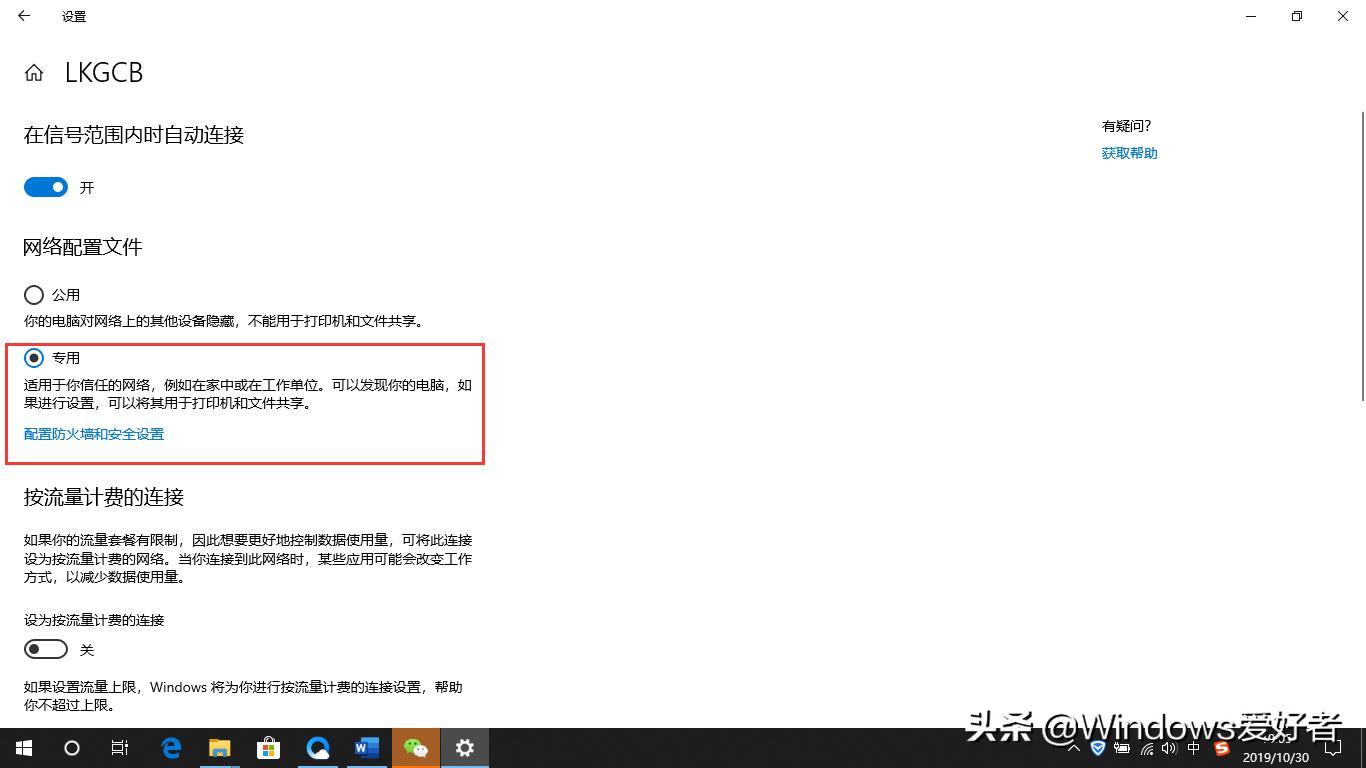Open the Start menu
The width and height of the screenshot is (1366, 768).
pyautogui.click(x=24, y=747)
